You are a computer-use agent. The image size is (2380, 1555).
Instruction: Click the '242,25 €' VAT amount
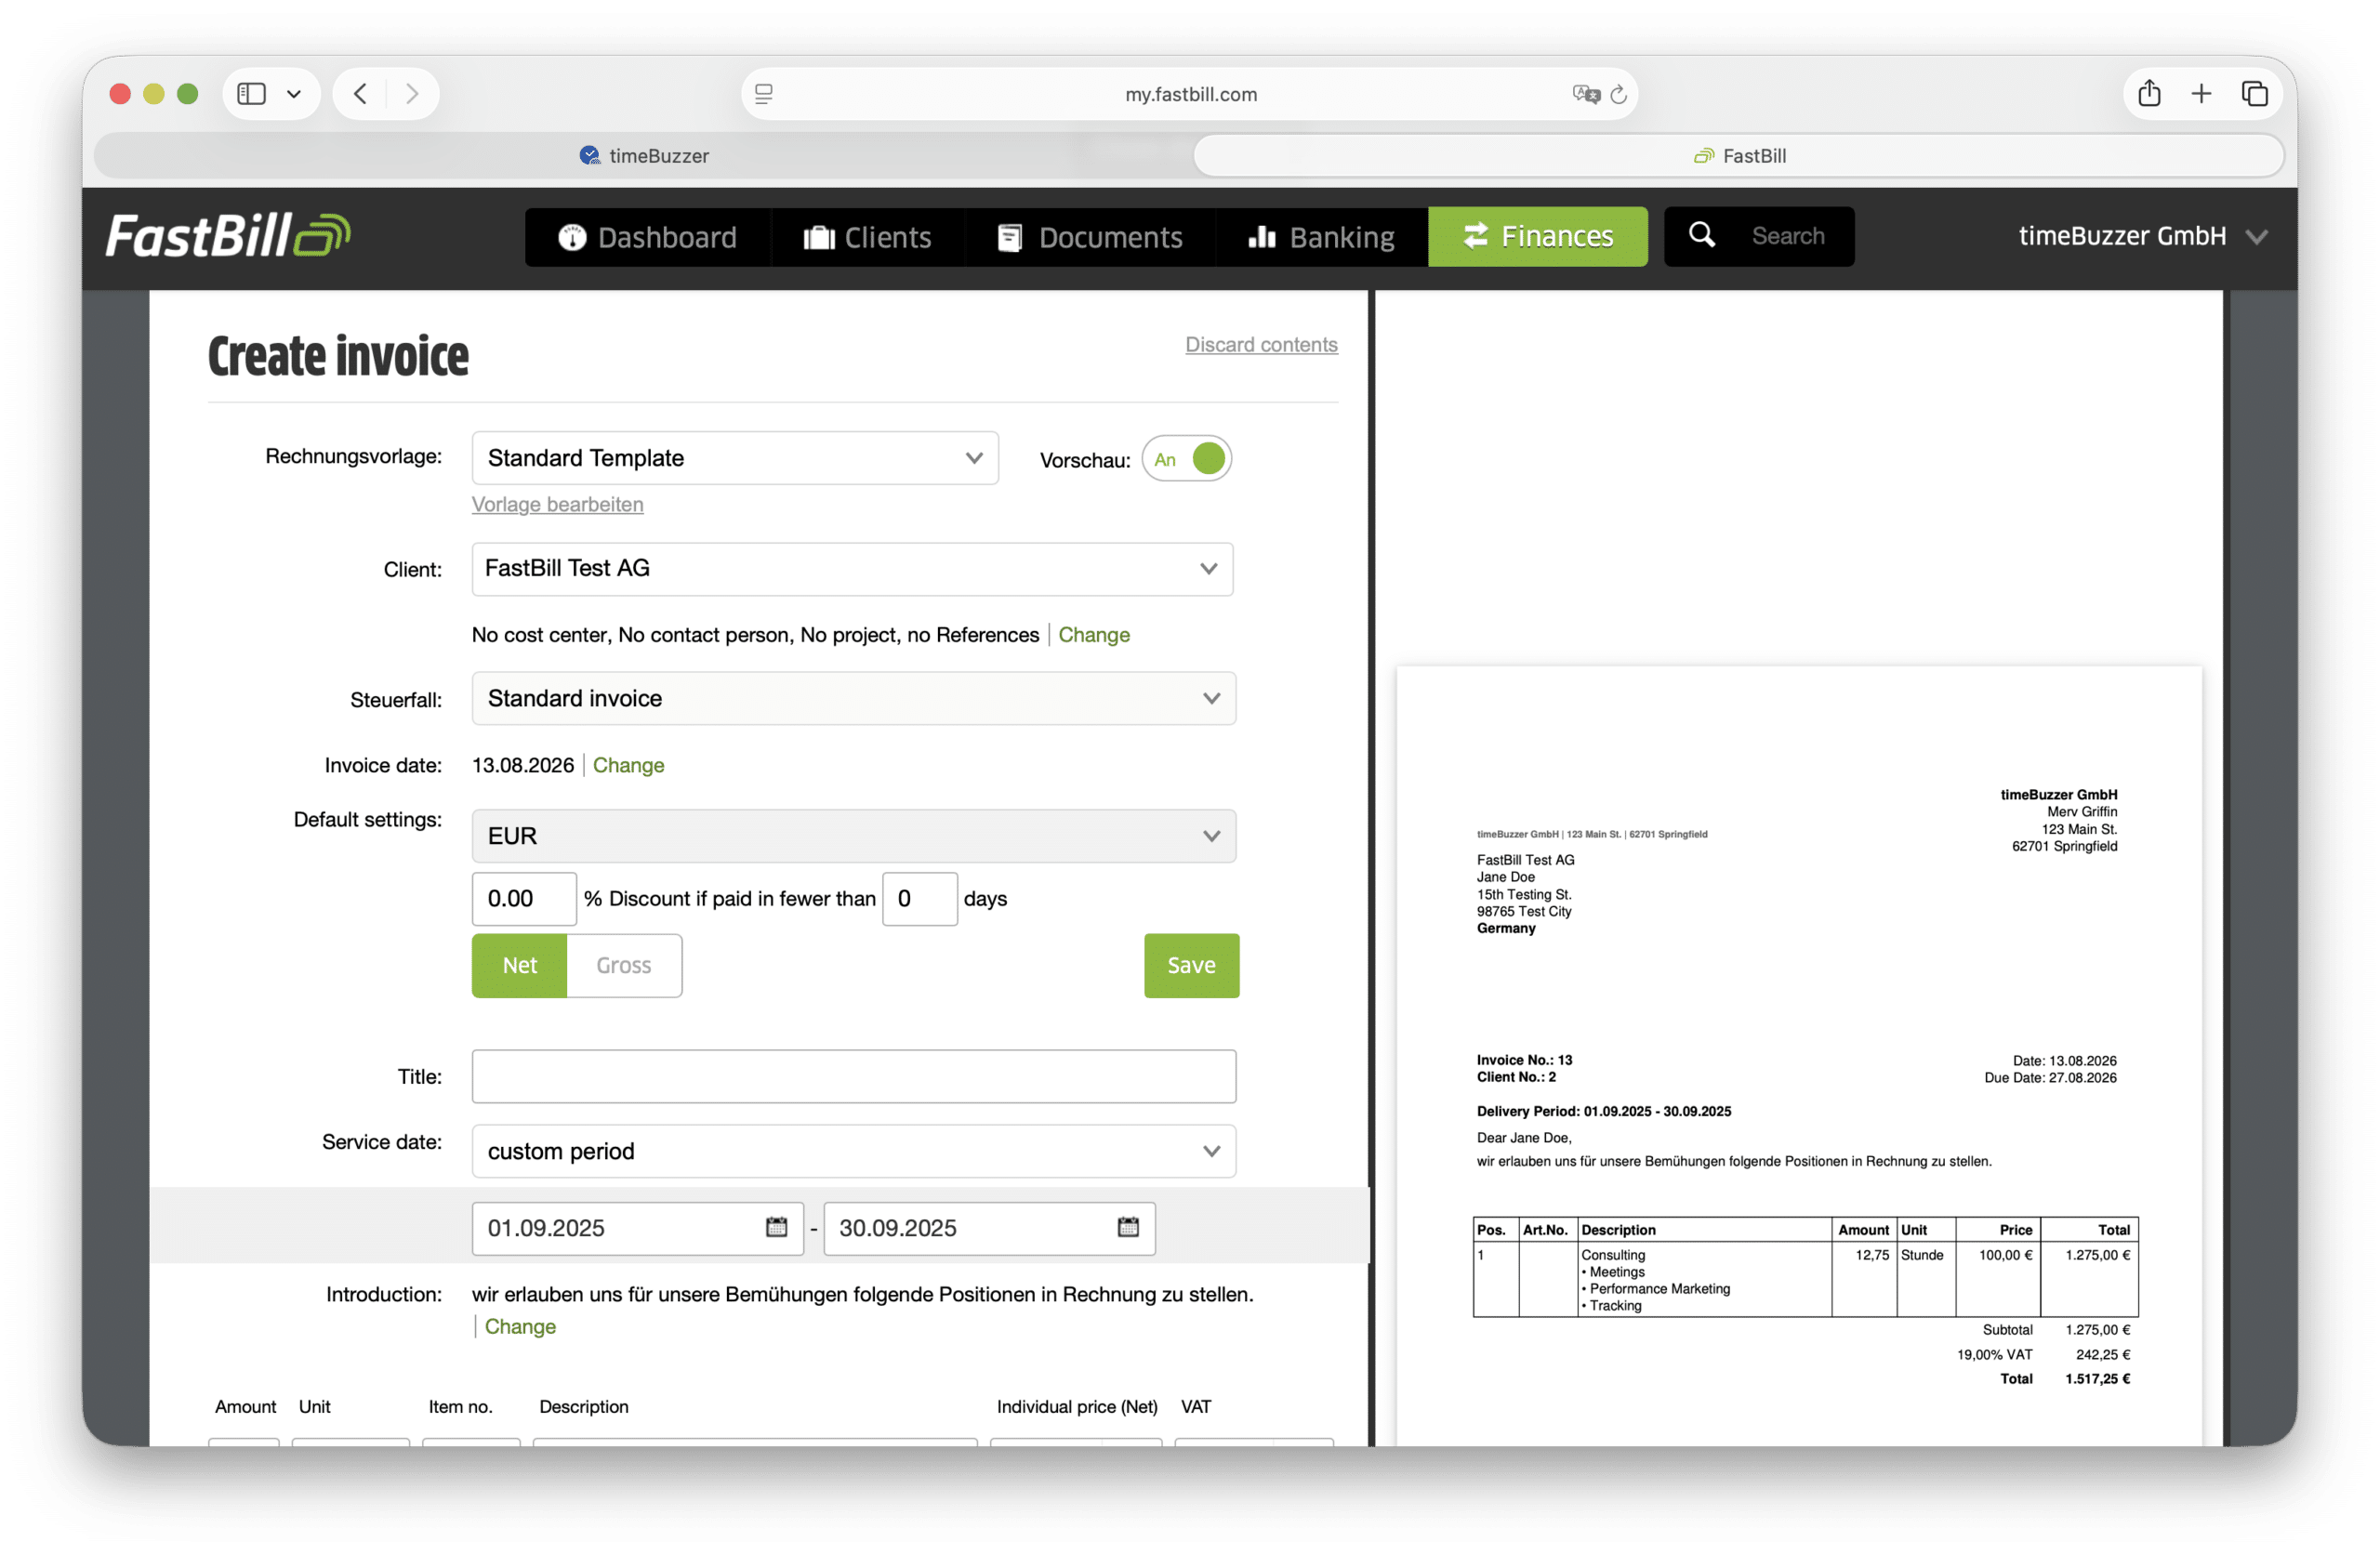click(2103, 1354)
